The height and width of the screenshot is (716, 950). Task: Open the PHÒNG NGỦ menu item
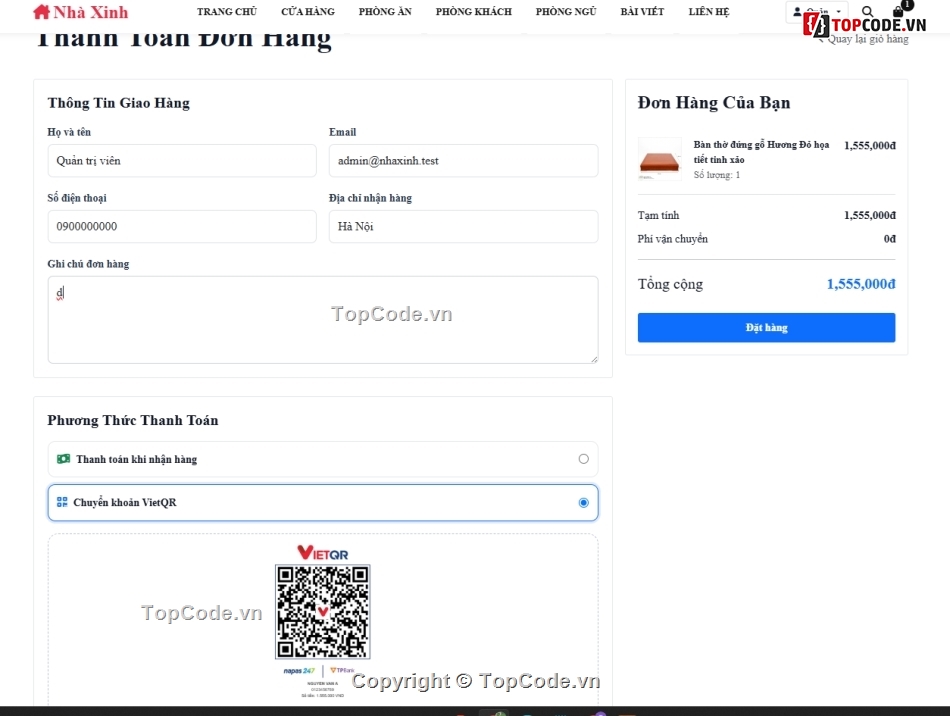coord(566,12)
